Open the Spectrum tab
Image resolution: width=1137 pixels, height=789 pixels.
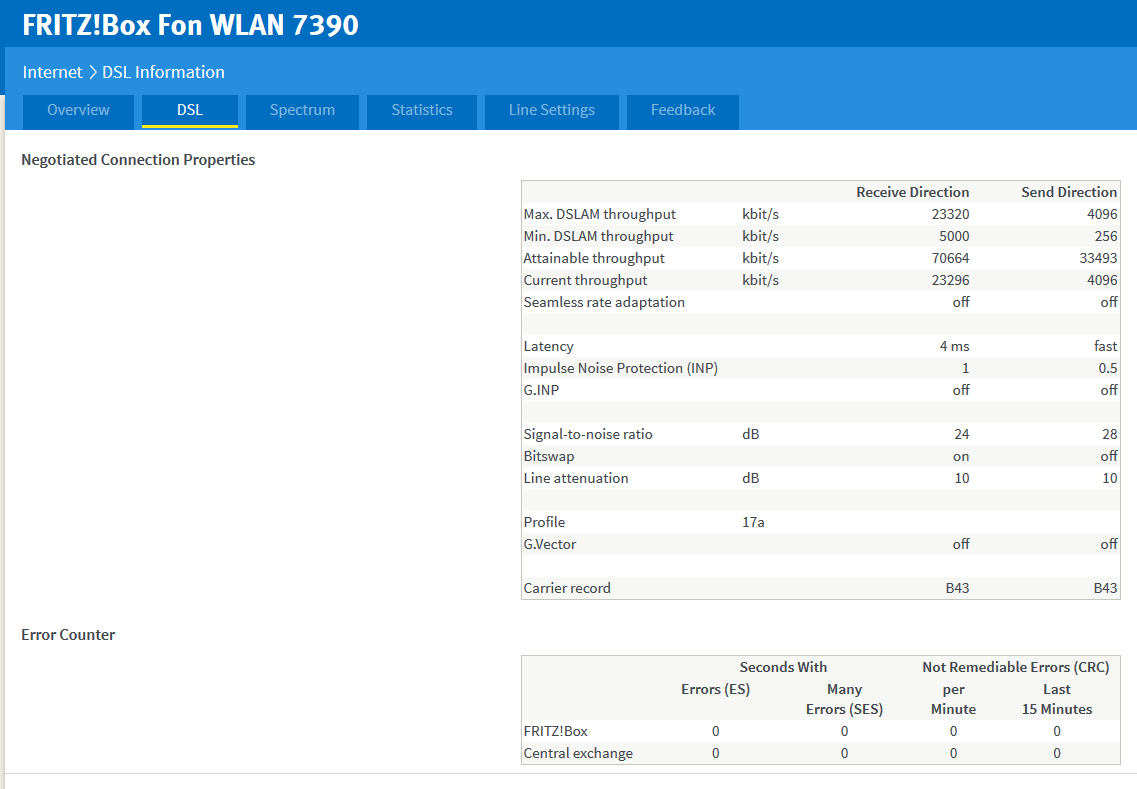click(x=302, y=110)
